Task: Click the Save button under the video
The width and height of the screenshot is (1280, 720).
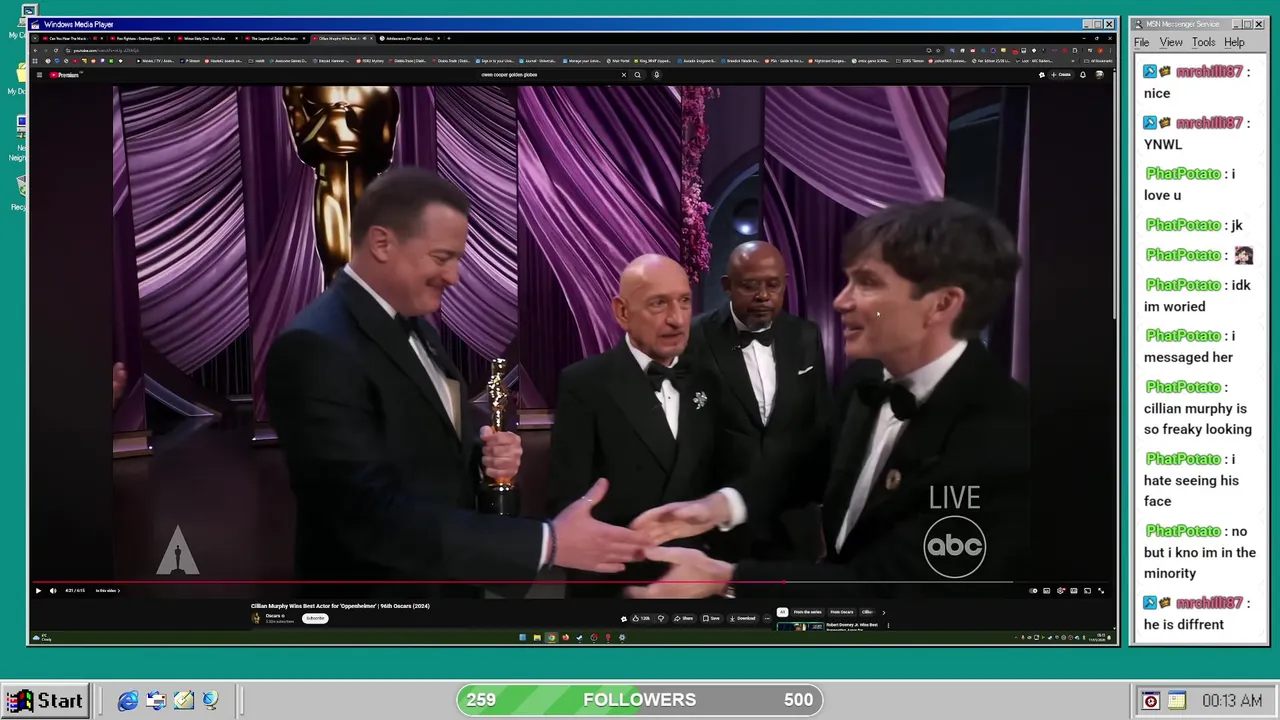Action: click(712, 618)
